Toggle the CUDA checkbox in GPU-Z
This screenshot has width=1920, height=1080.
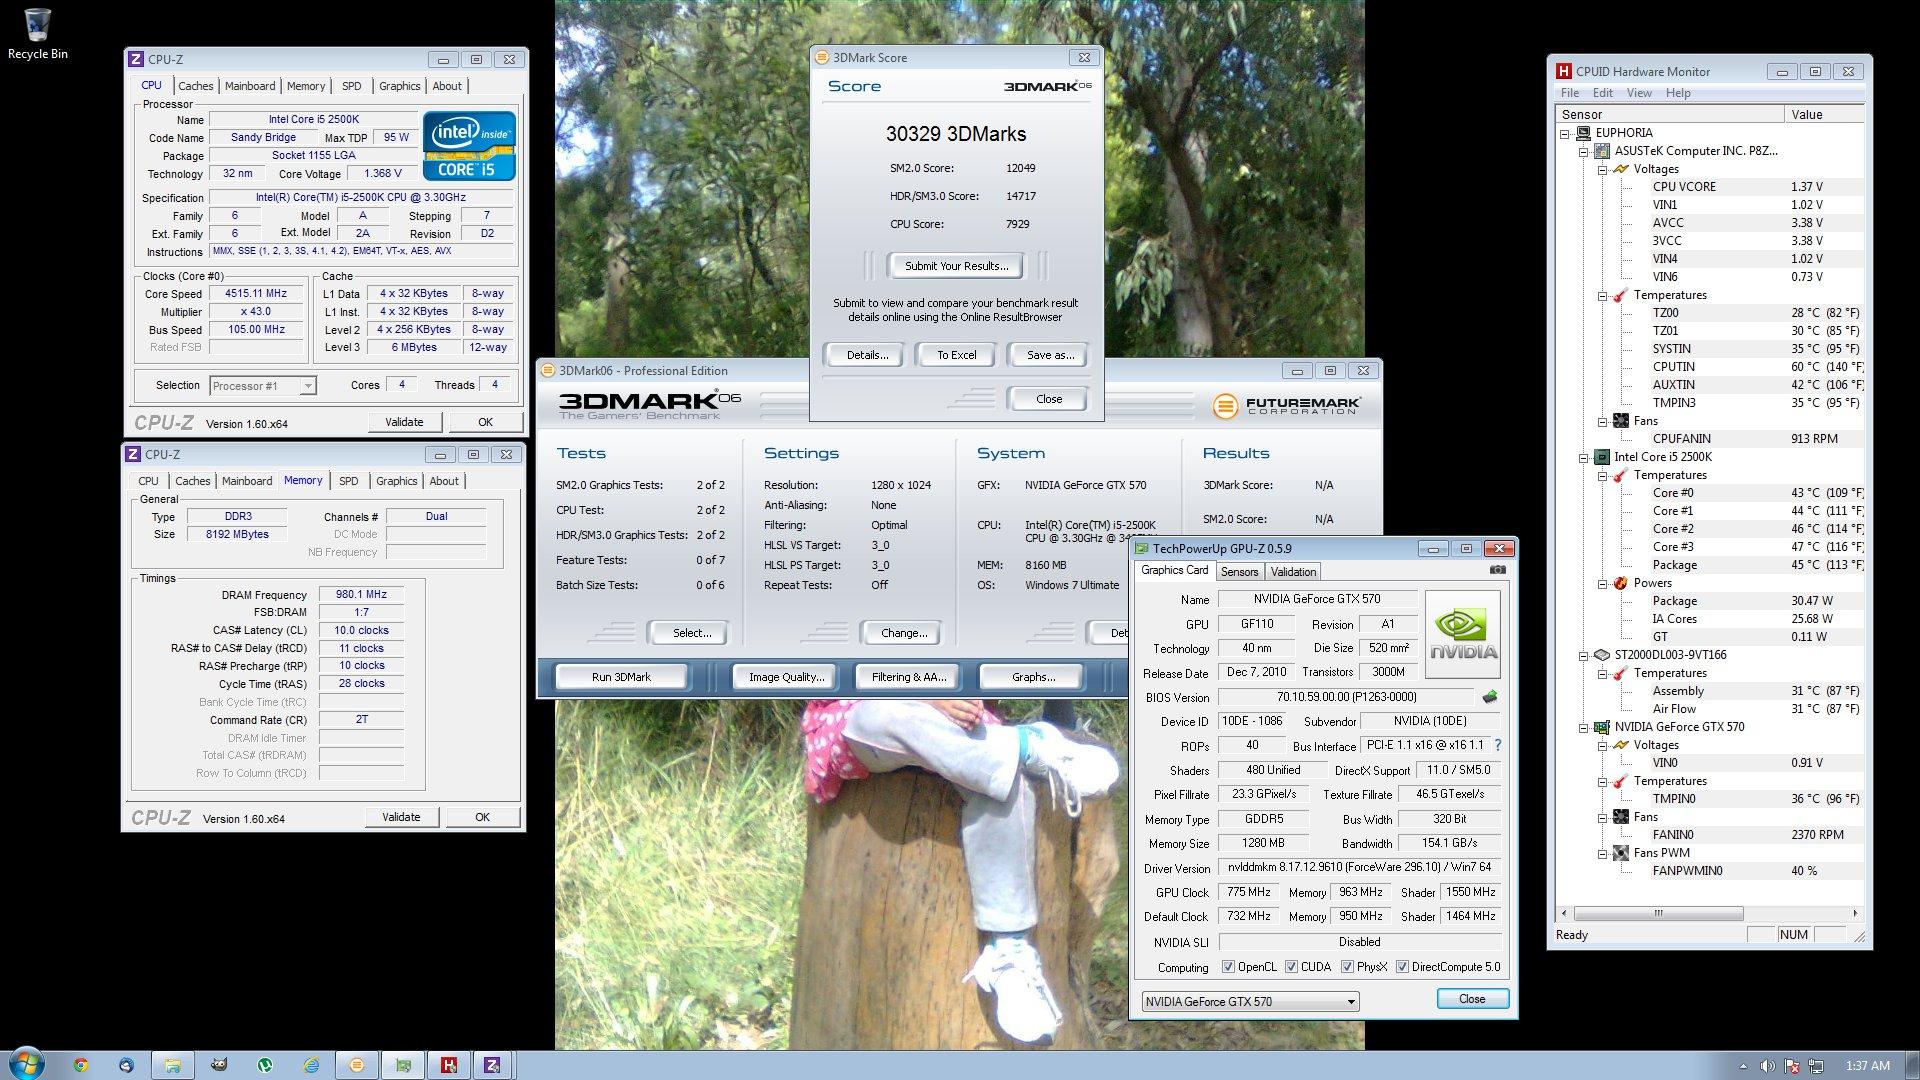[1292, 967]
